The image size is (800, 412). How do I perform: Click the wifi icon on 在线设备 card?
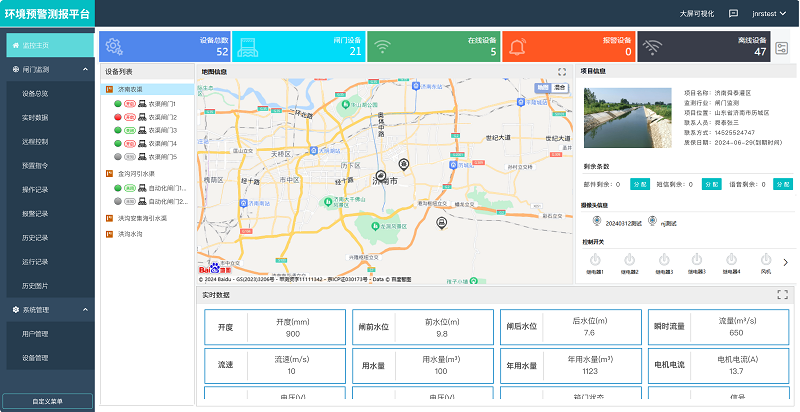[382, 47]
